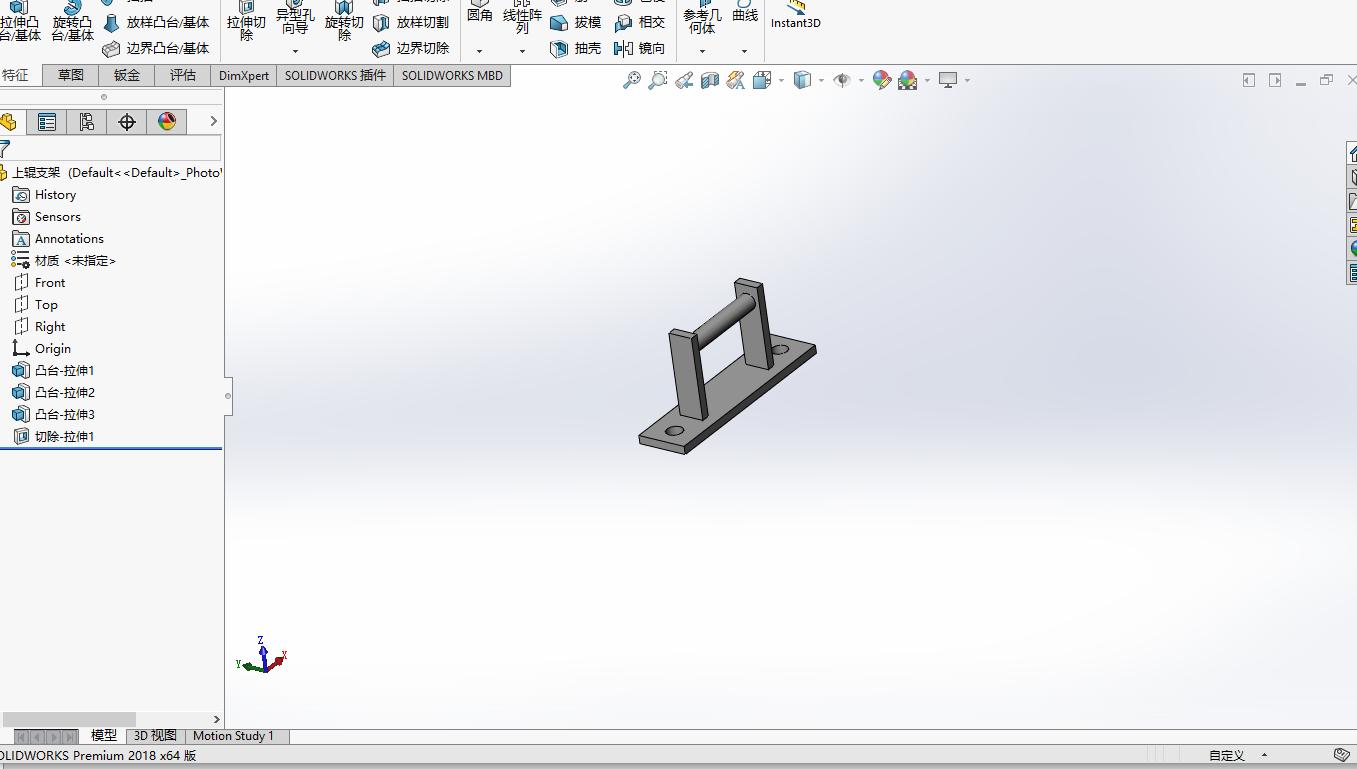Click 边界切除 boundary cut tool
1357x769 pixels.
(x=411, y=48)
